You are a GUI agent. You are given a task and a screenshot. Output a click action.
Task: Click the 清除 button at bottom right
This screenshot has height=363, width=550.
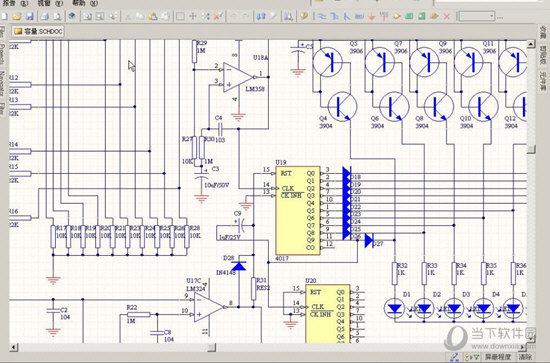tap(525, 357)
